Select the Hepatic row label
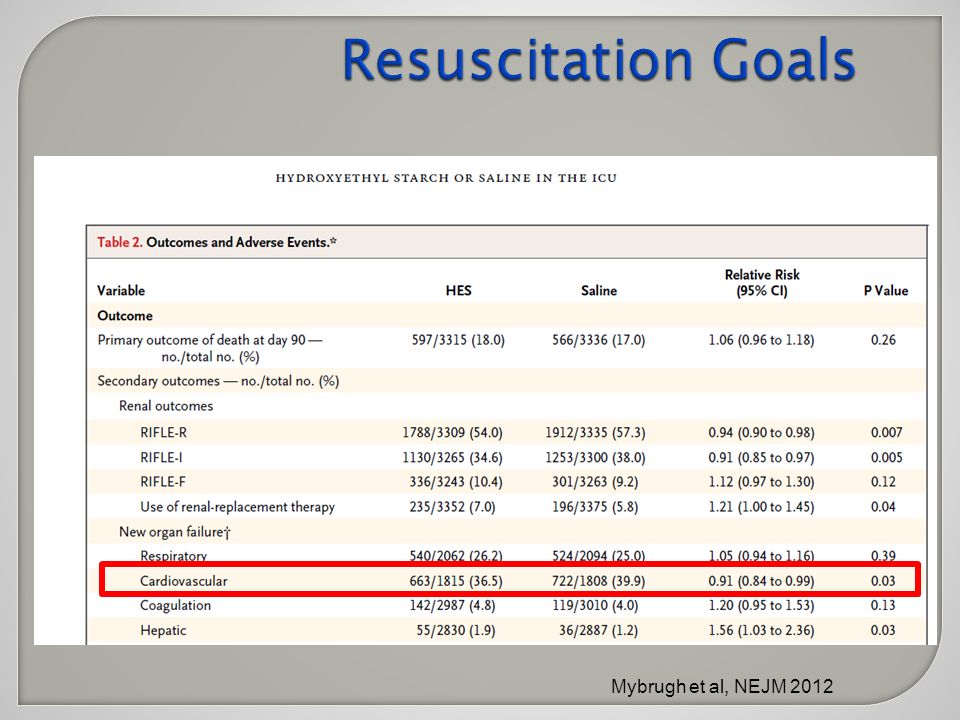Screen dimensions: 960x720 (x=163, y=631)
